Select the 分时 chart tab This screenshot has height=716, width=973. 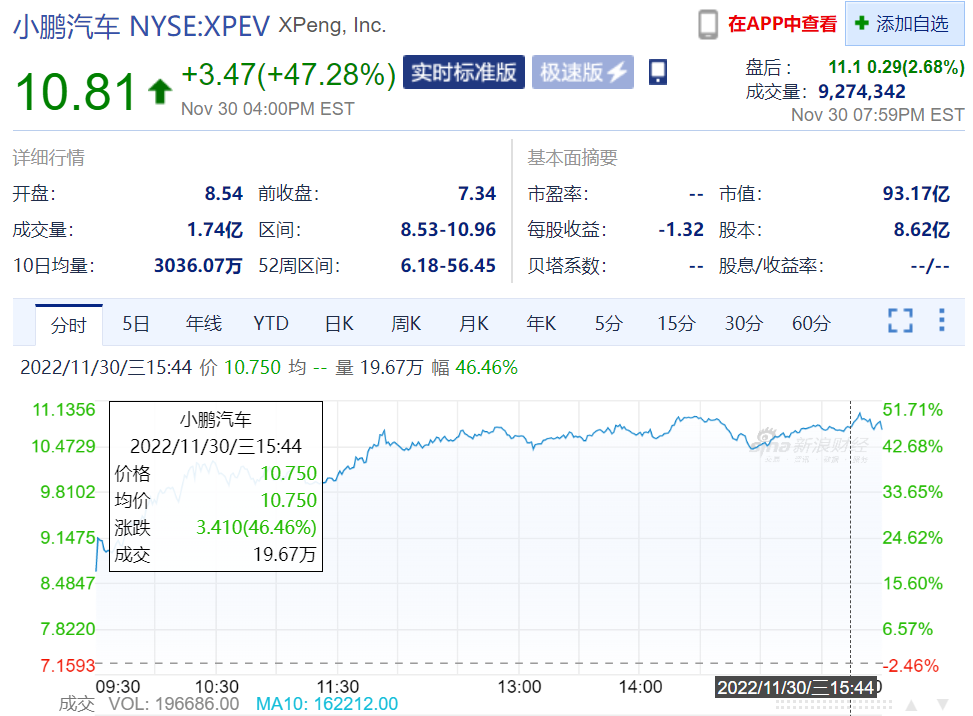68,324
